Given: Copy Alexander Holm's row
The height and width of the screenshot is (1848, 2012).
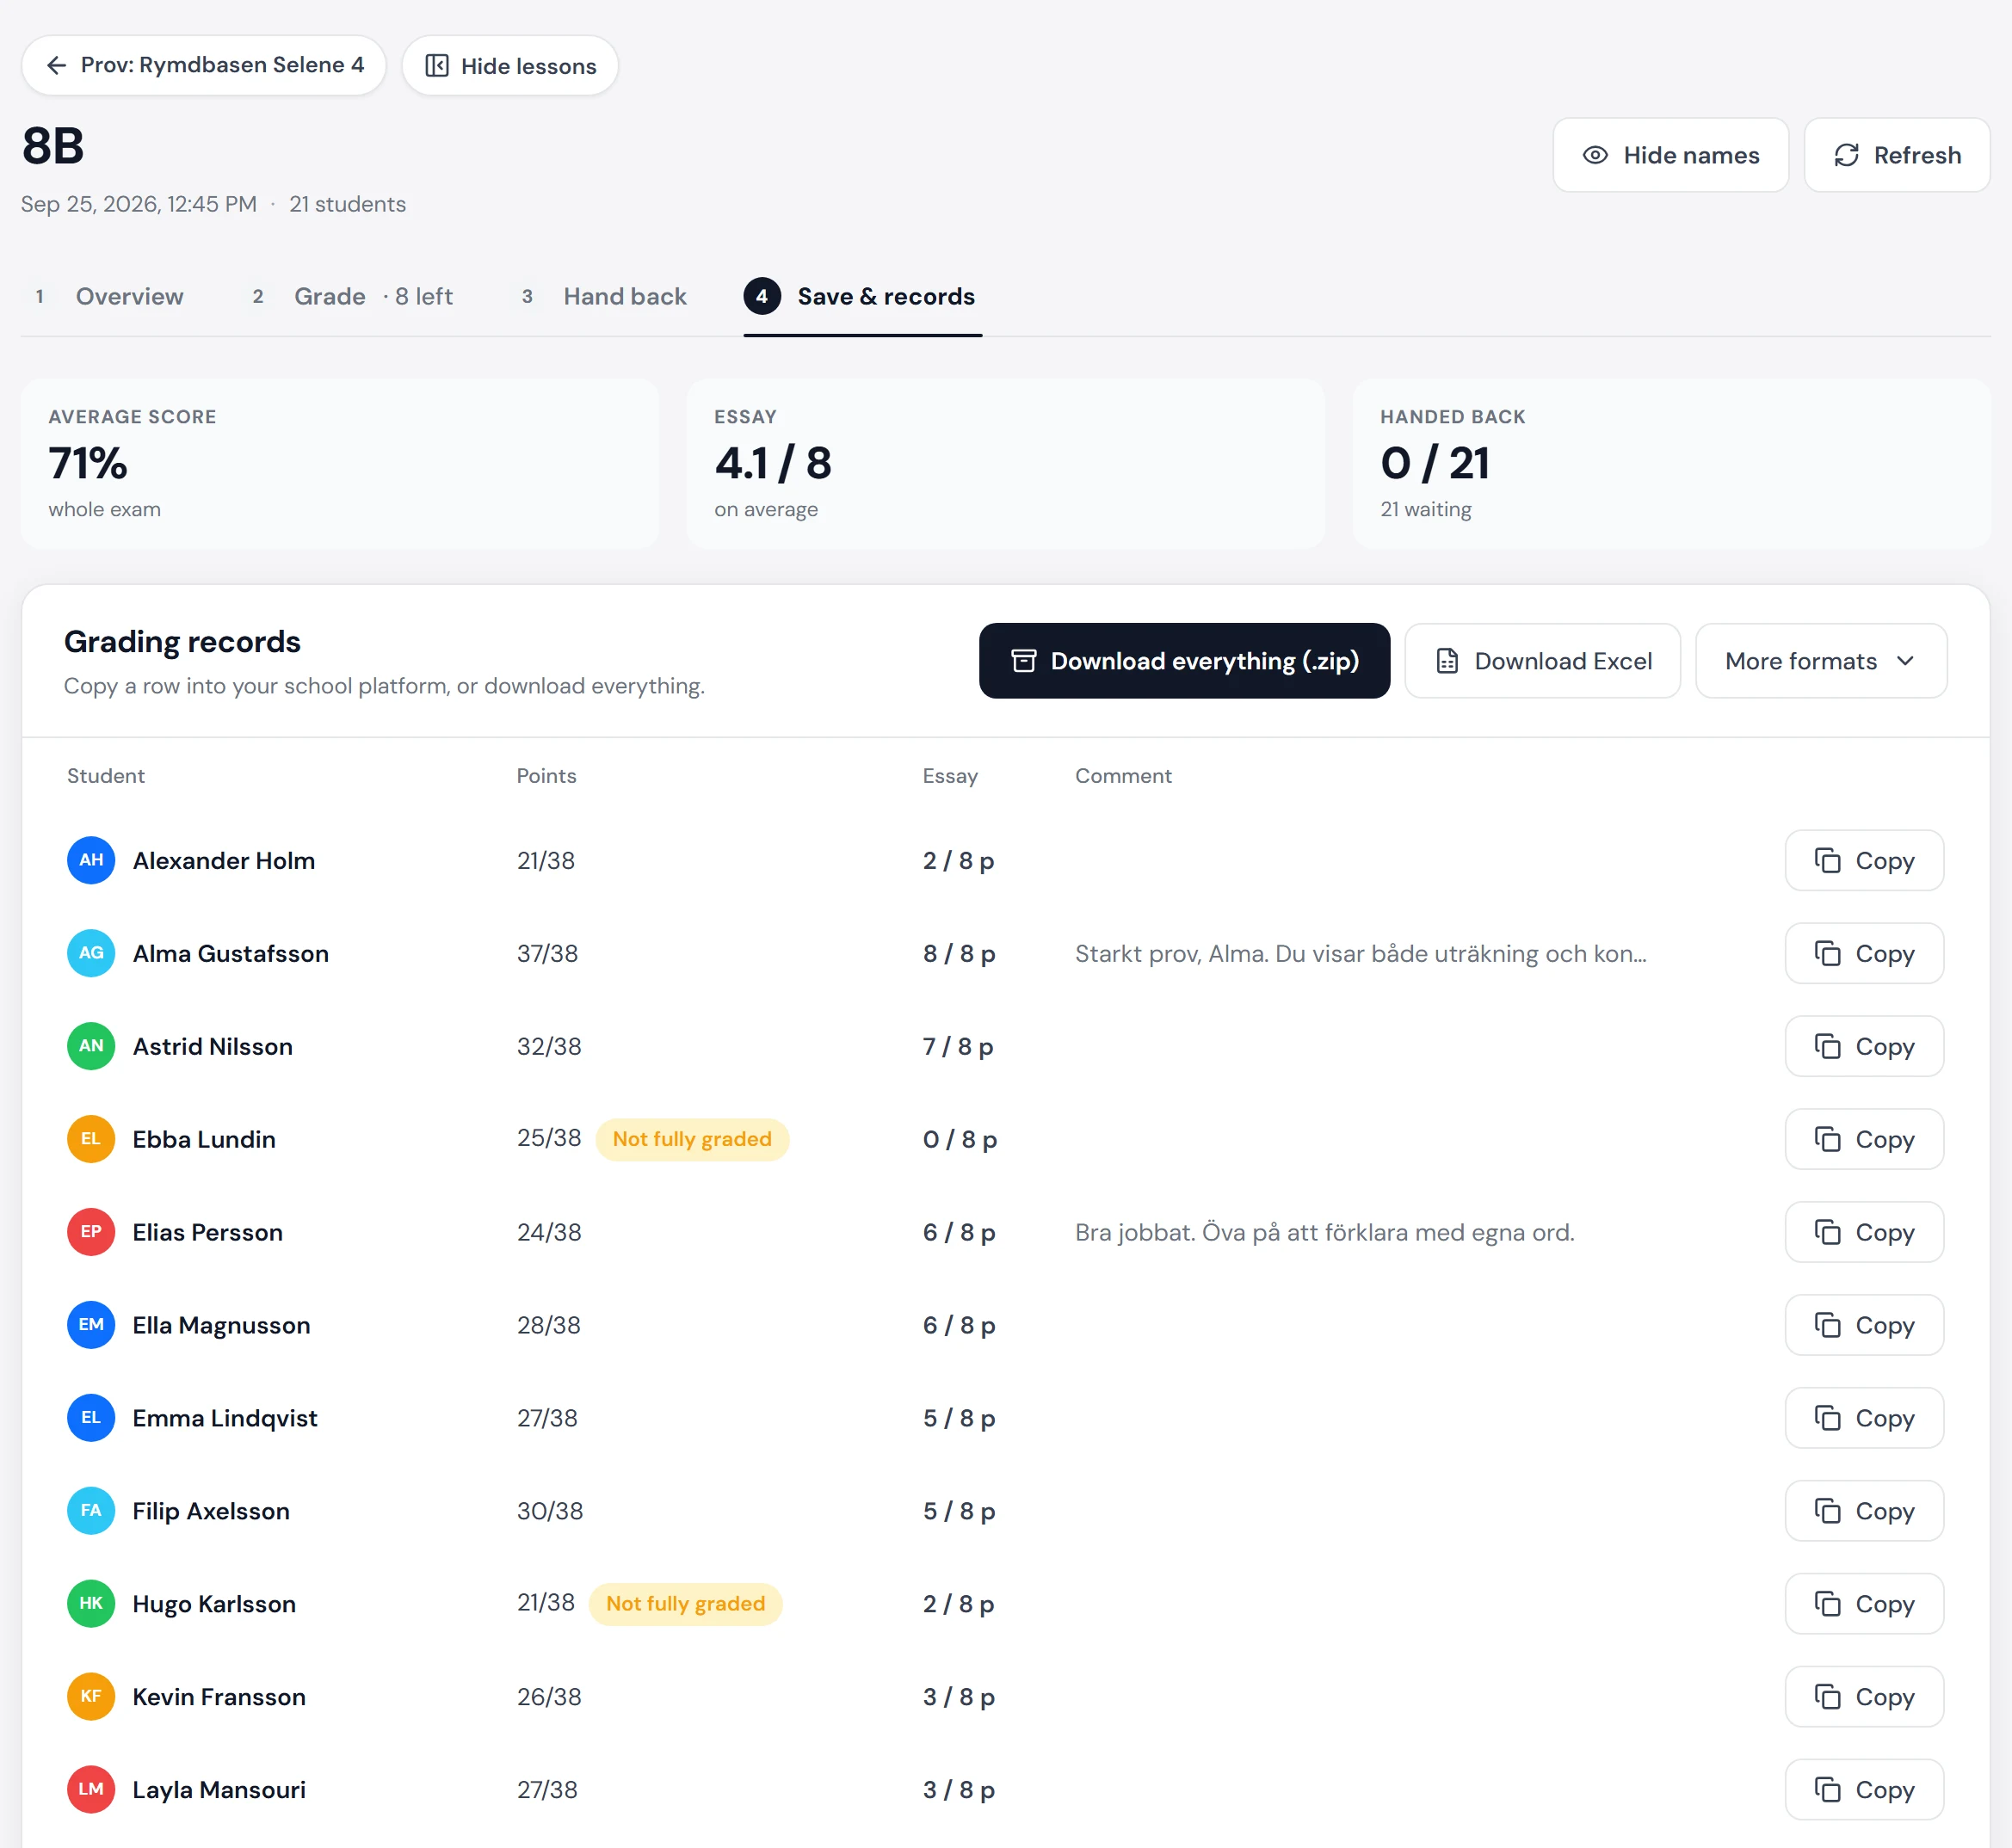Looking at the screenshot, I should [x=1864, y=860].
